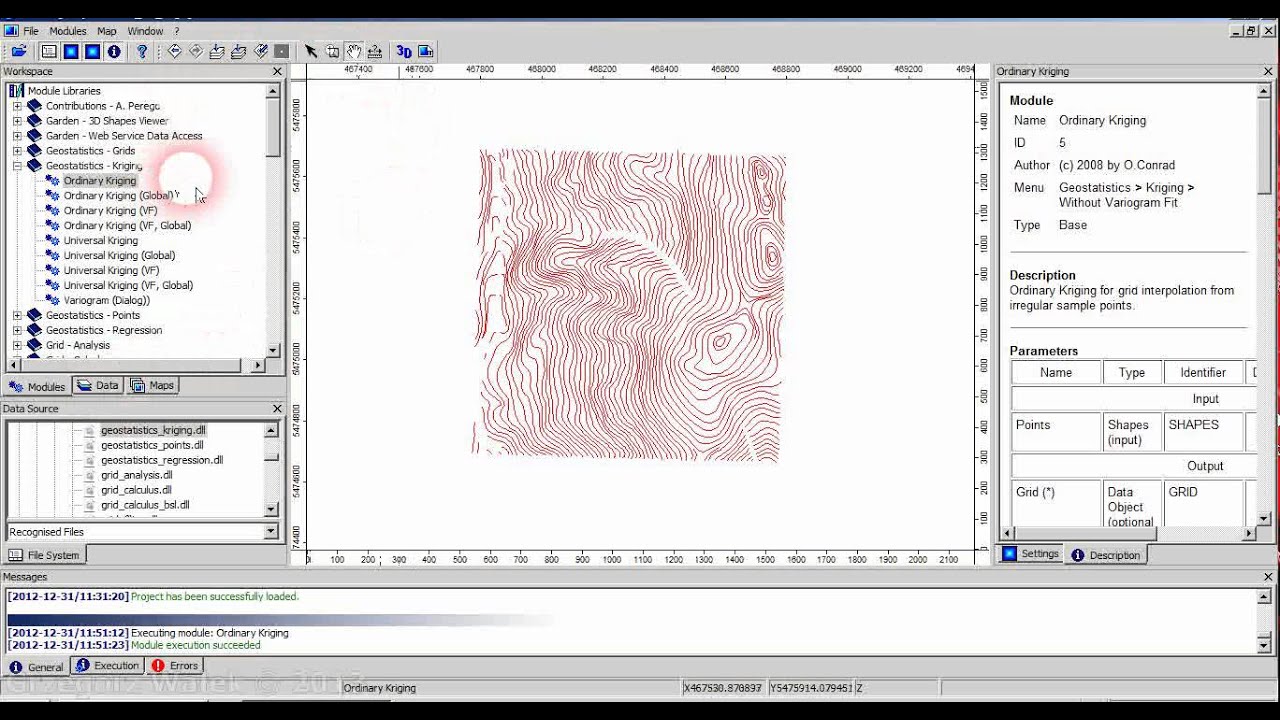The width and height of the screenshot is (1280, 720).
Task: Click the zoom to previous extent icon
Action: click(x=174, y=51)
